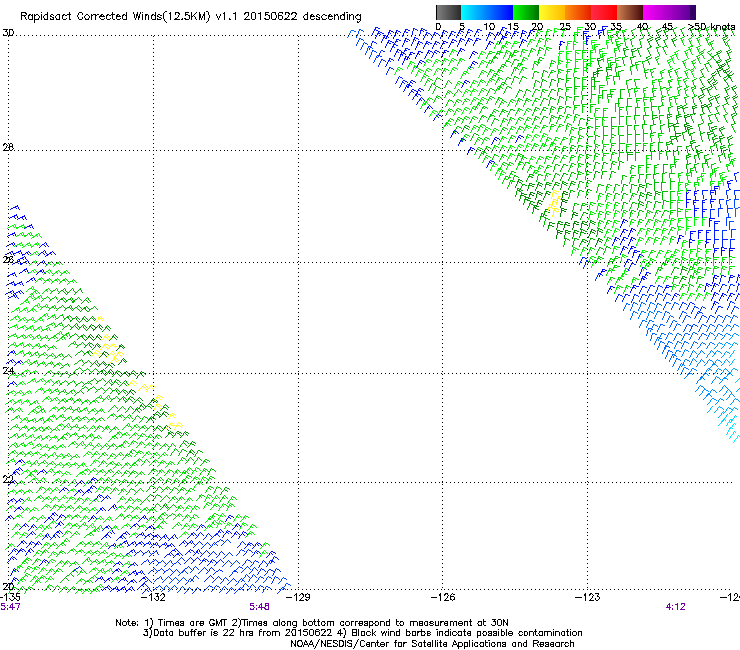The image size is (740, 650).
Task: Click the note 'Data buffer is 22 hrs'
Action: (x=199, y=633)
